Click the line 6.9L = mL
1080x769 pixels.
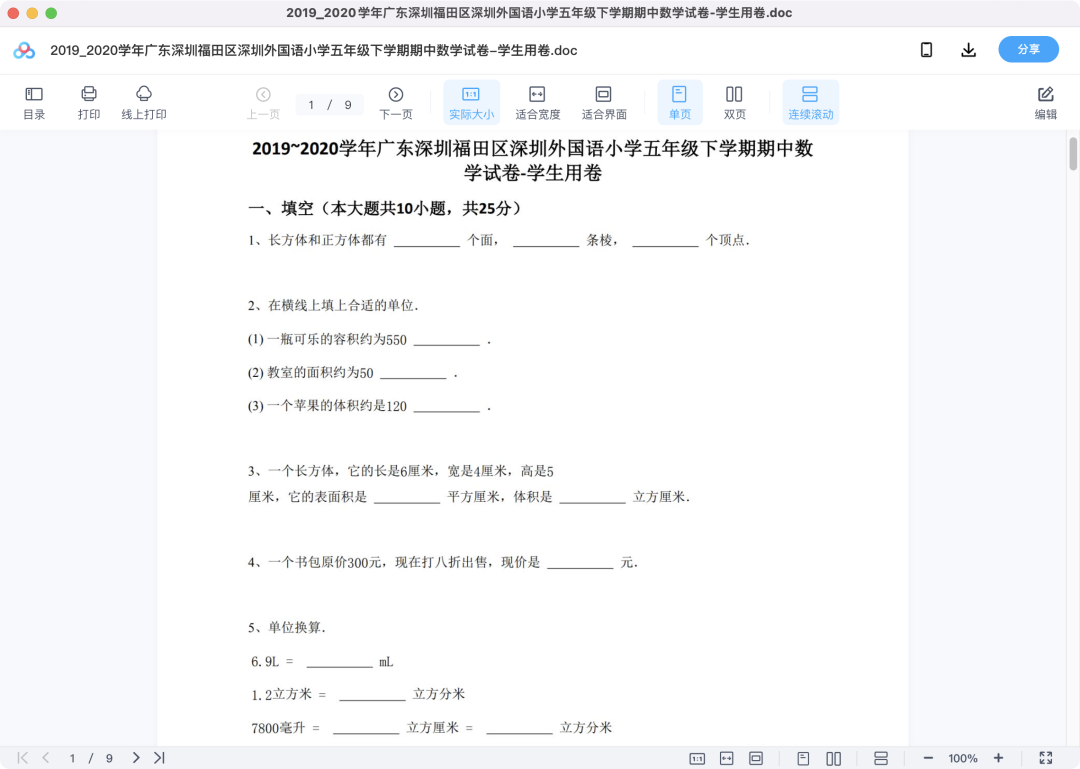[322, 662]
